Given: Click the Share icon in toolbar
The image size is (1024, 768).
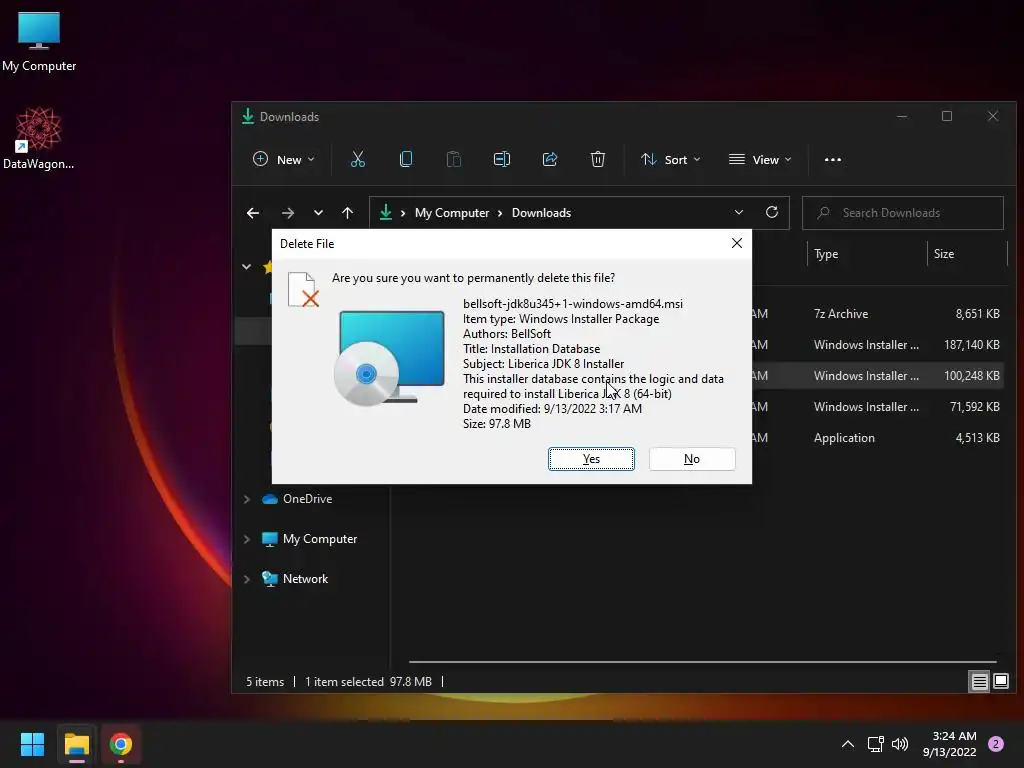Looking at the screenshot, I should pos(550,159).
